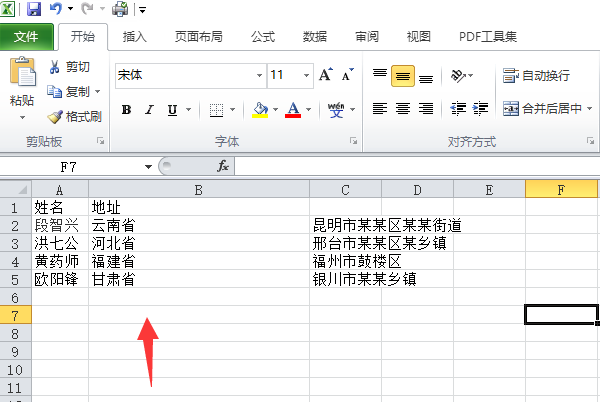Click the increase font size icon
The width and height of the screenshot is (600, 402).
(326, 75)
